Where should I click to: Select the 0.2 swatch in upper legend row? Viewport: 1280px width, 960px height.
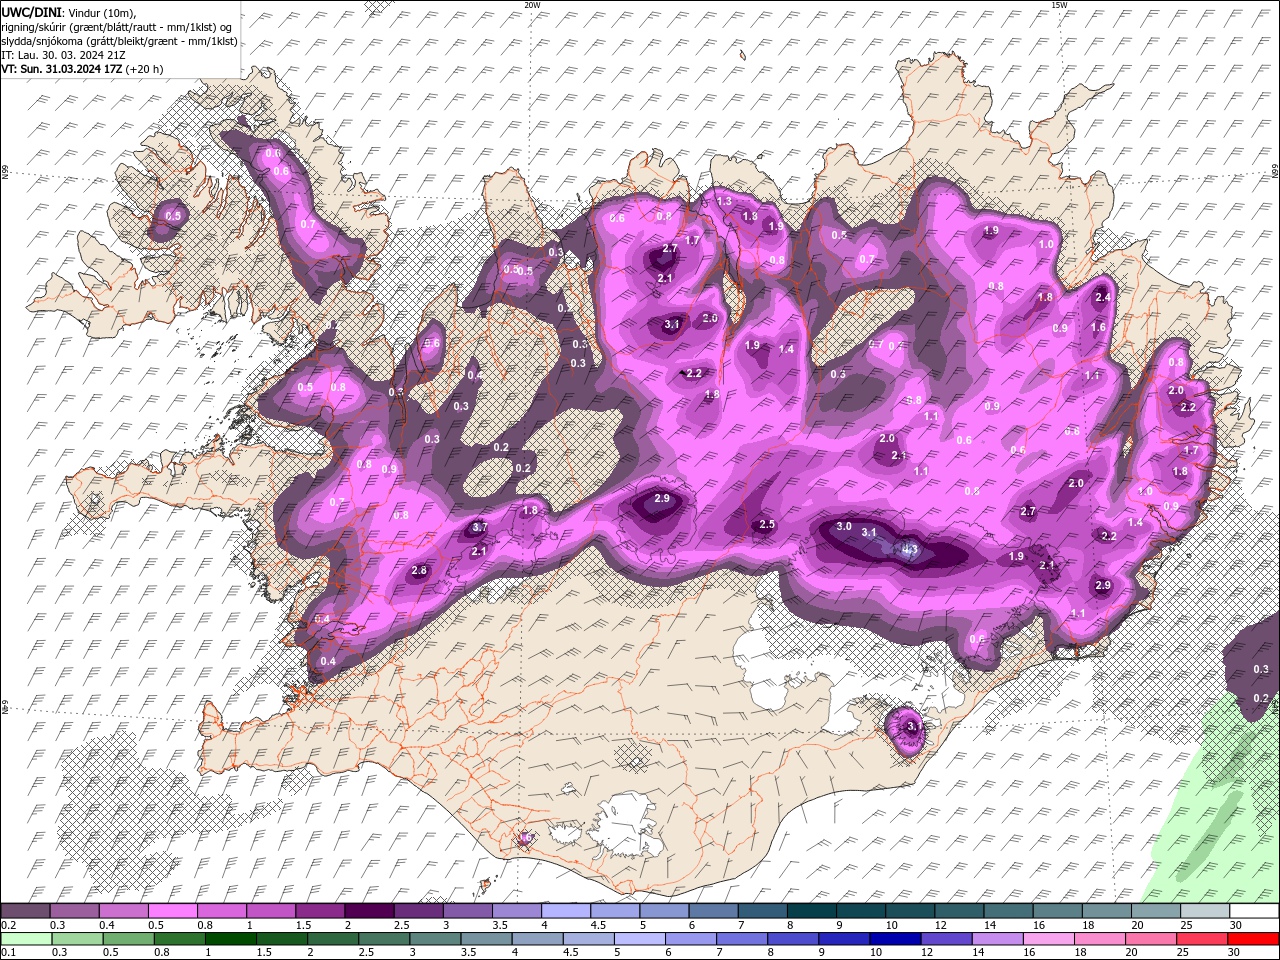click(25, 911)
